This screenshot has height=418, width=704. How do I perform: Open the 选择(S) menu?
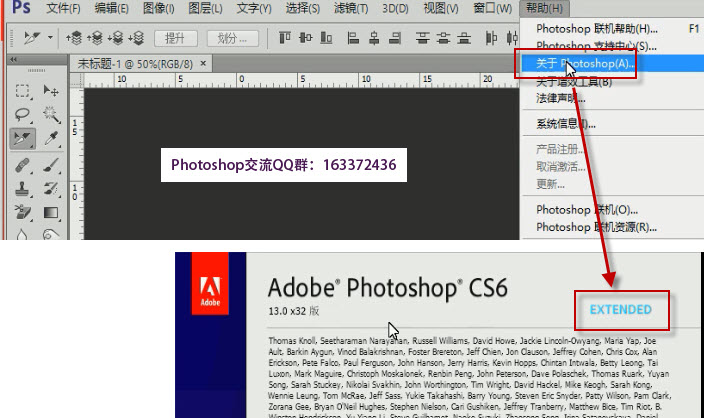click(303, 8)
